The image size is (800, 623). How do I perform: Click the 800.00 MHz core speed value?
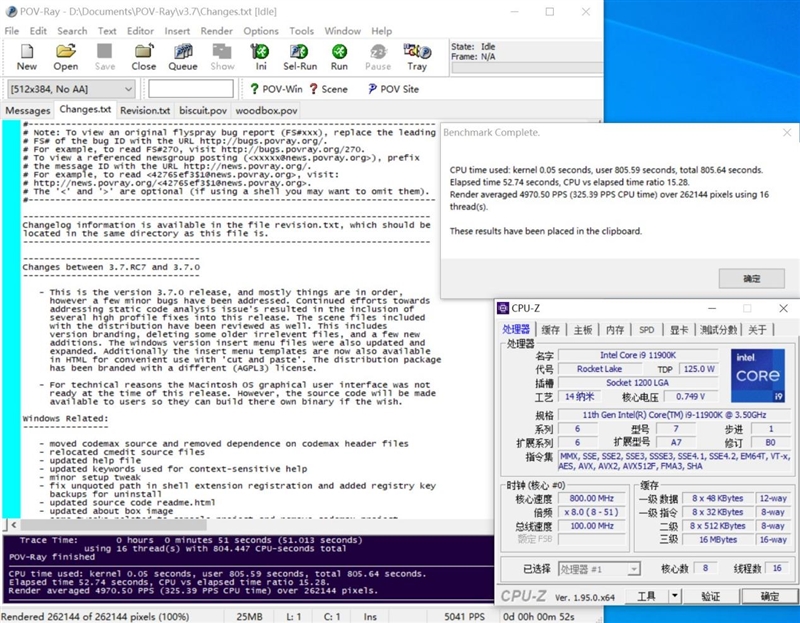coord(591,499)
